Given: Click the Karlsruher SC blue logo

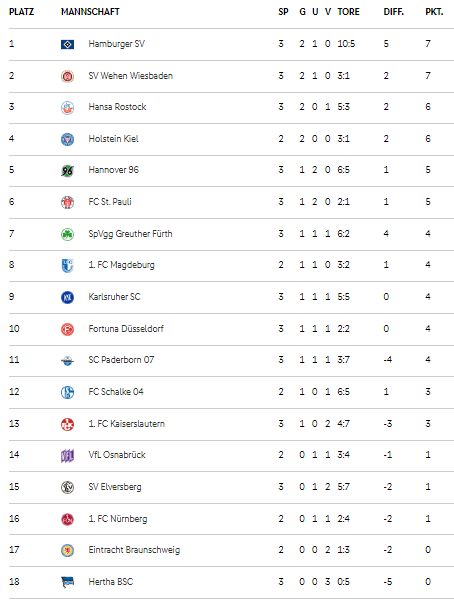Looking at the screenshot, I should coord(68,297).
